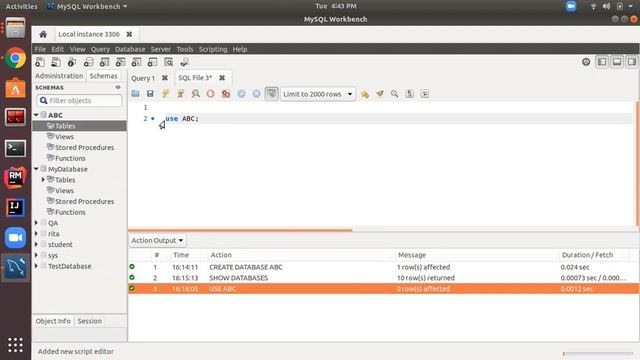This screenshot has height=360, width=640.
Task: Select the CREATE DATABASE ABC output row
Action: (383, 267)
